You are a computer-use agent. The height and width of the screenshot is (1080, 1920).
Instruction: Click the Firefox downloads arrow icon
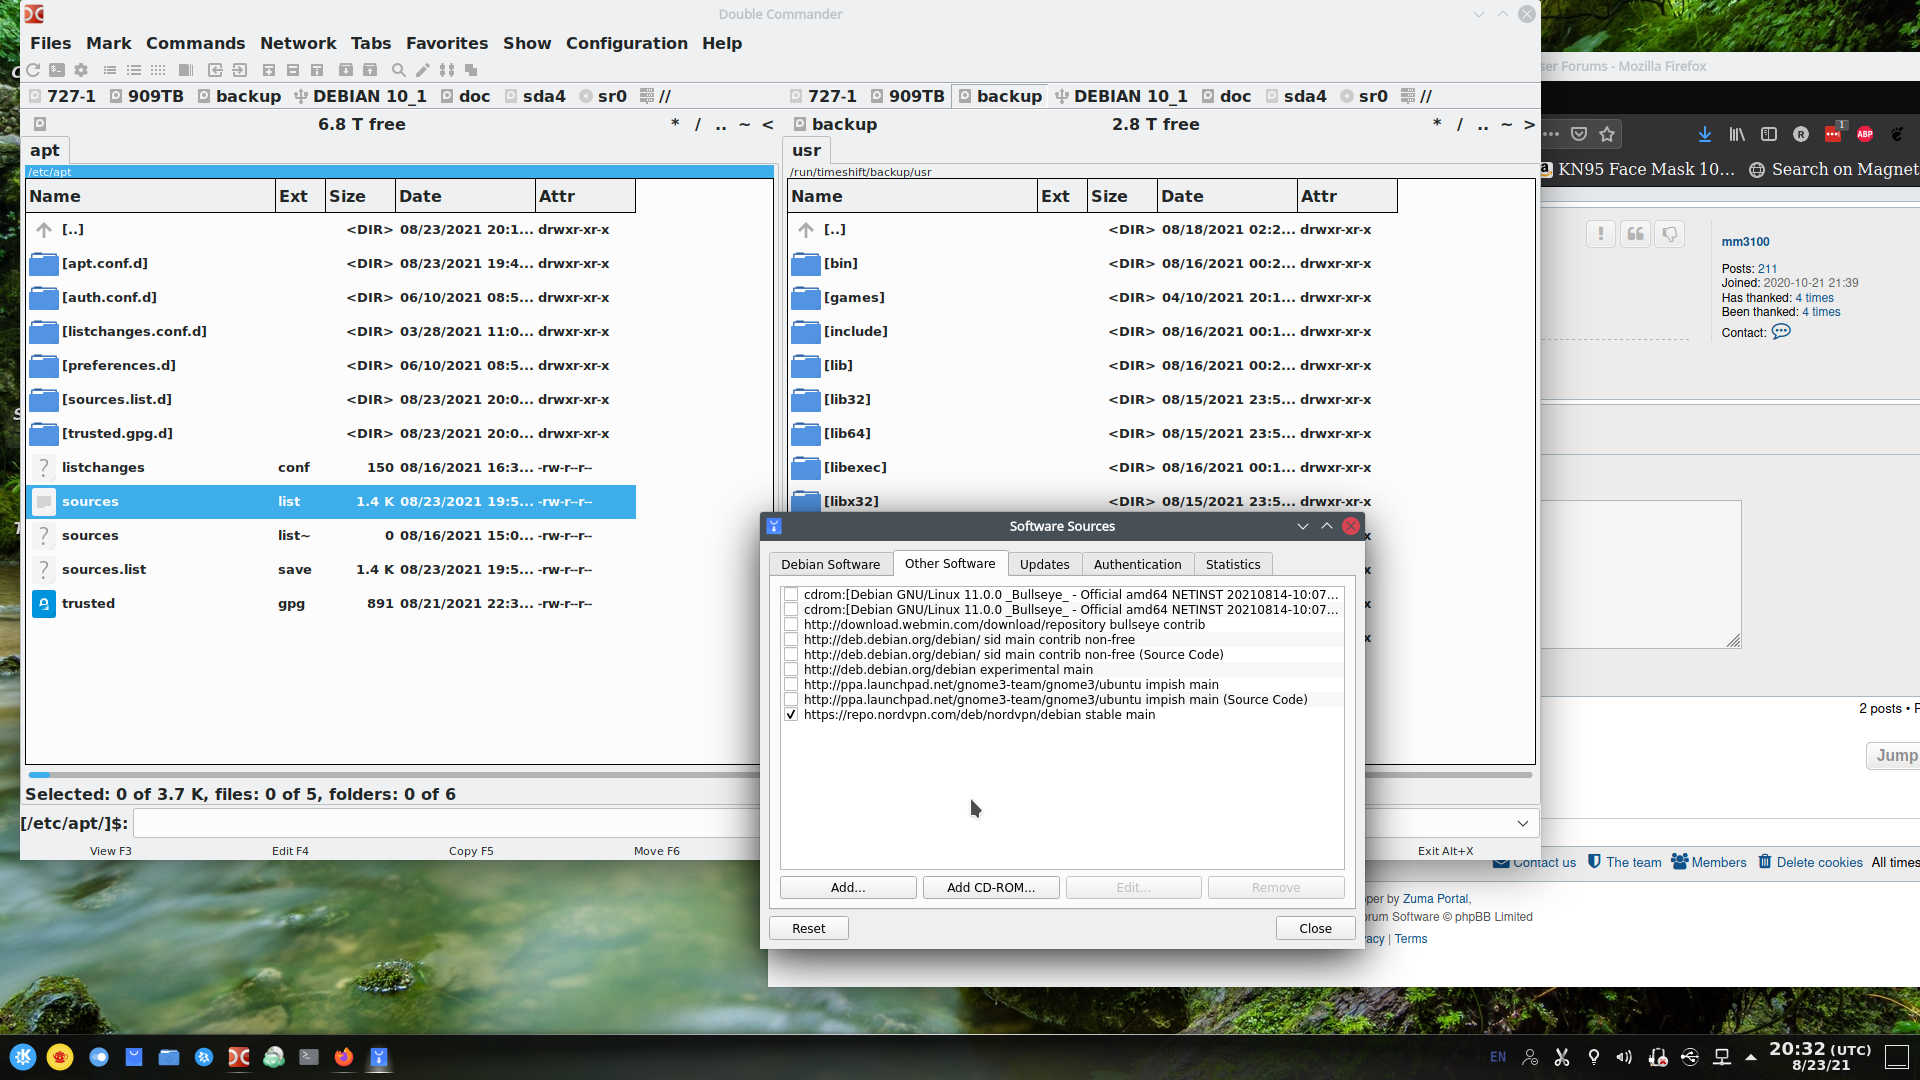[x=1705, y=134]
